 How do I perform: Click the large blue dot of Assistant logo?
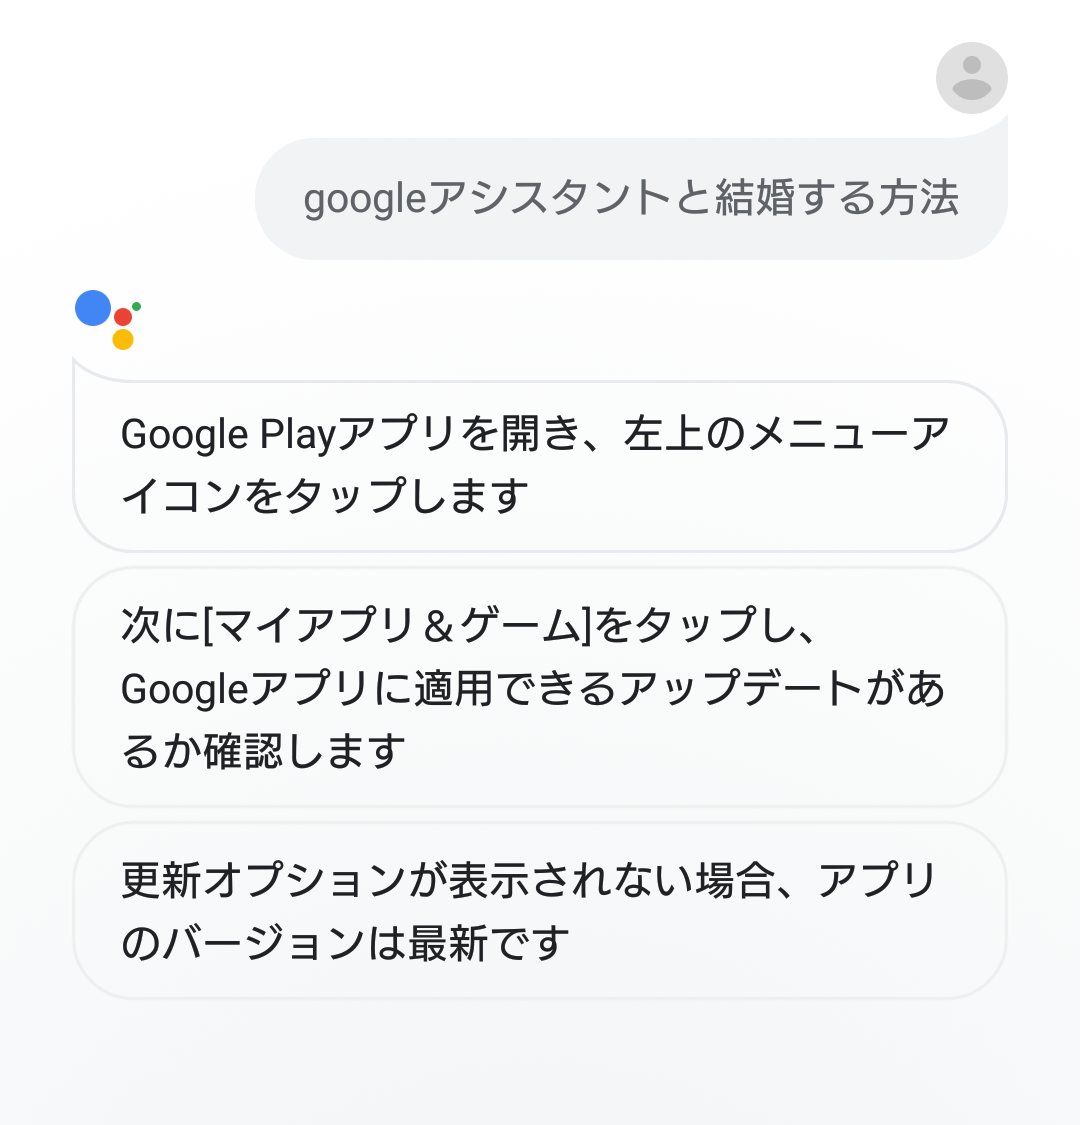(x=93, y=308)
